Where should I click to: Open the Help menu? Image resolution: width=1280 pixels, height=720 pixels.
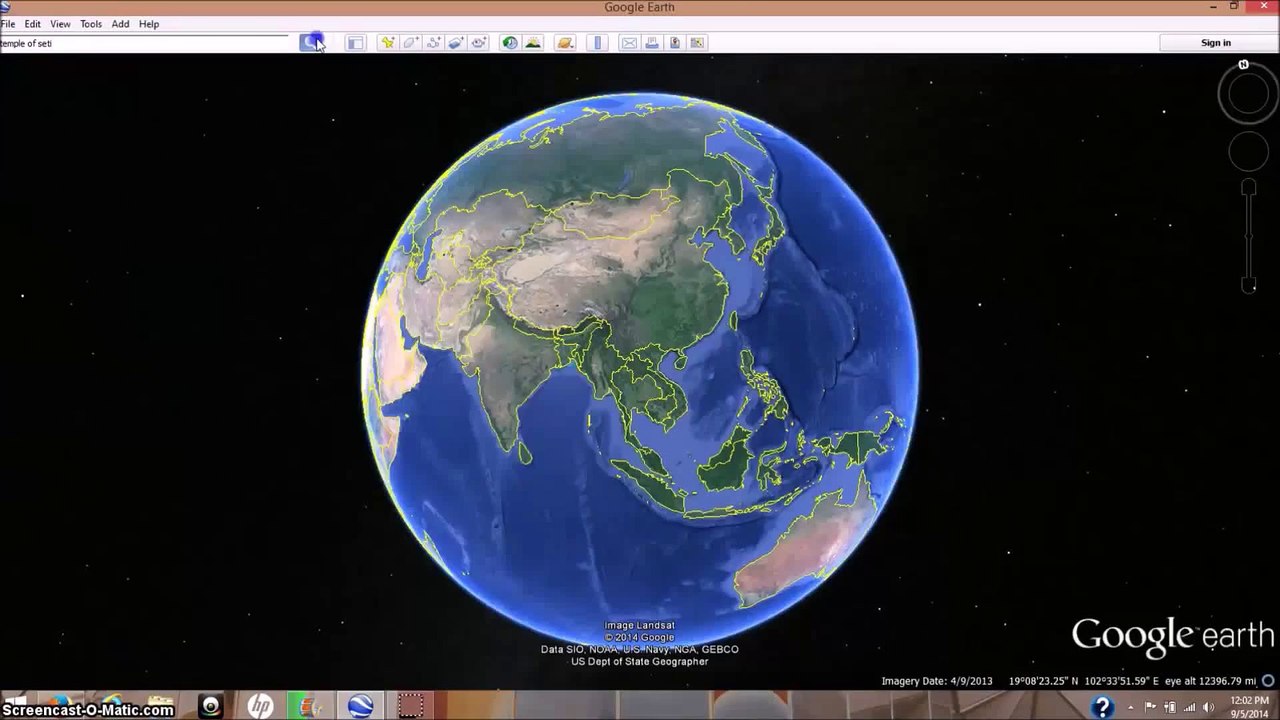coord(149,24)
